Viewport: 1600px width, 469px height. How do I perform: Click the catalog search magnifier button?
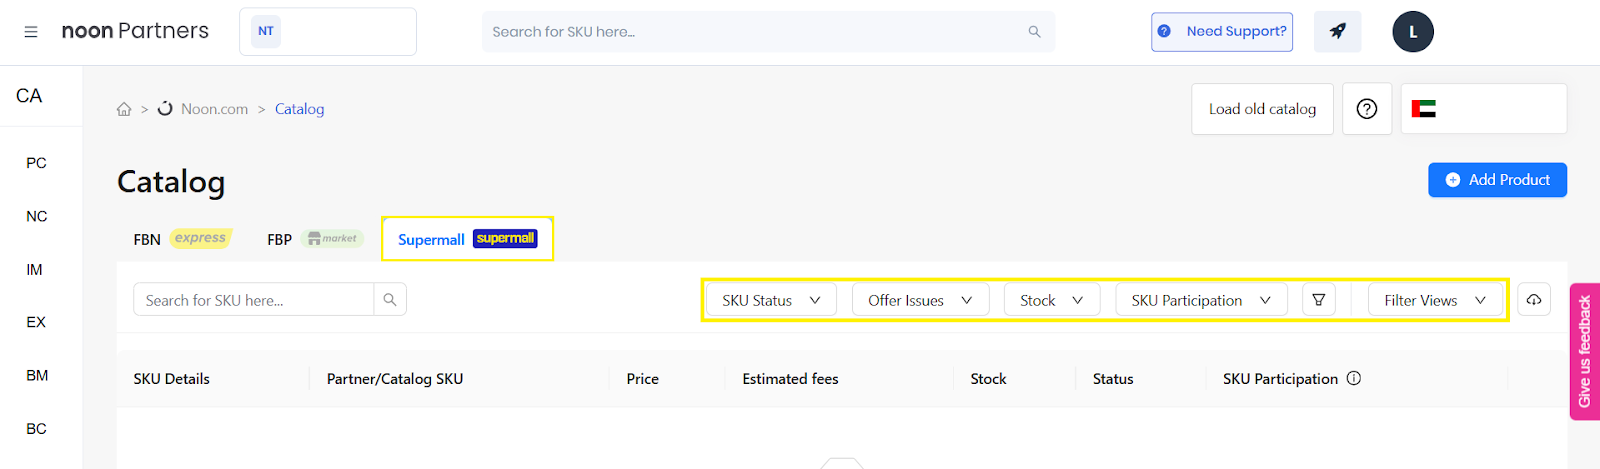pyautogui.click(x=390, y=300)
